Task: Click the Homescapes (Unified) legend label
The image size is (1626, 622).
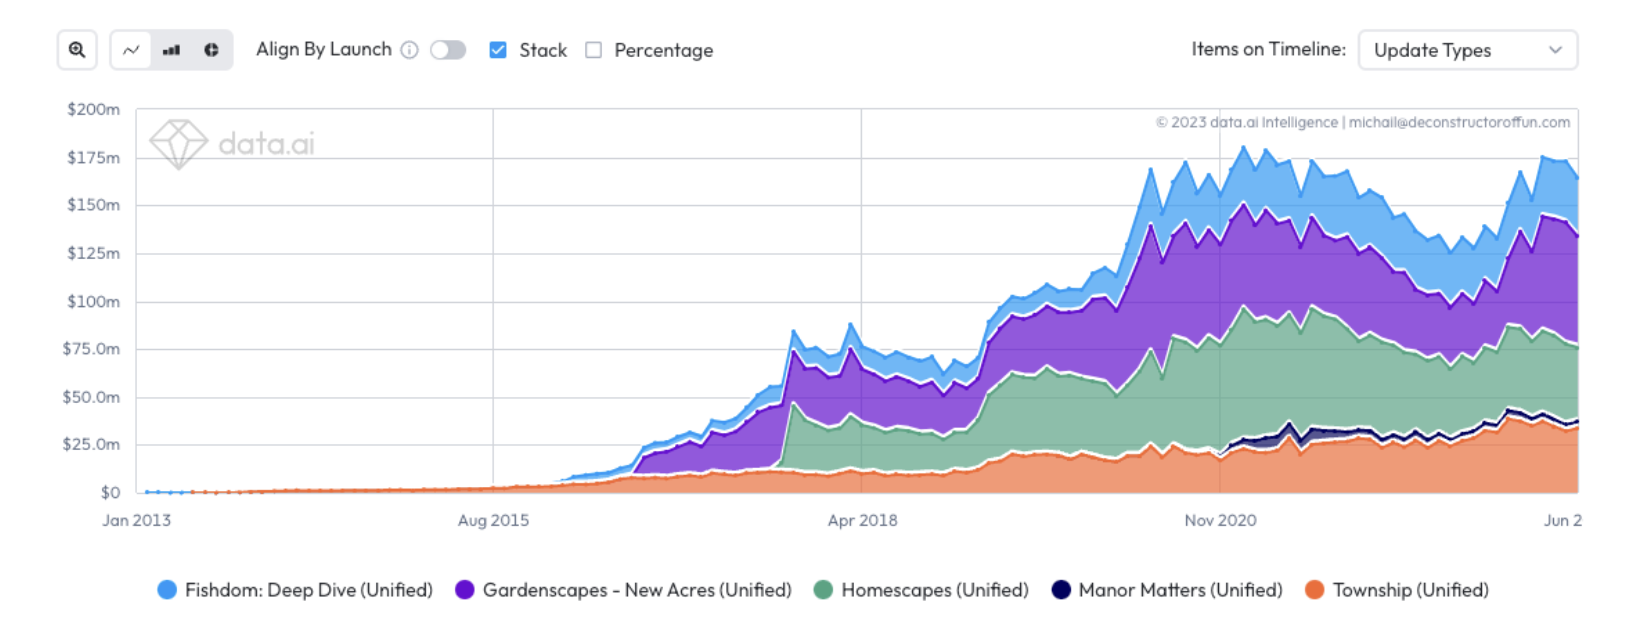Action: tap(935, 590)
